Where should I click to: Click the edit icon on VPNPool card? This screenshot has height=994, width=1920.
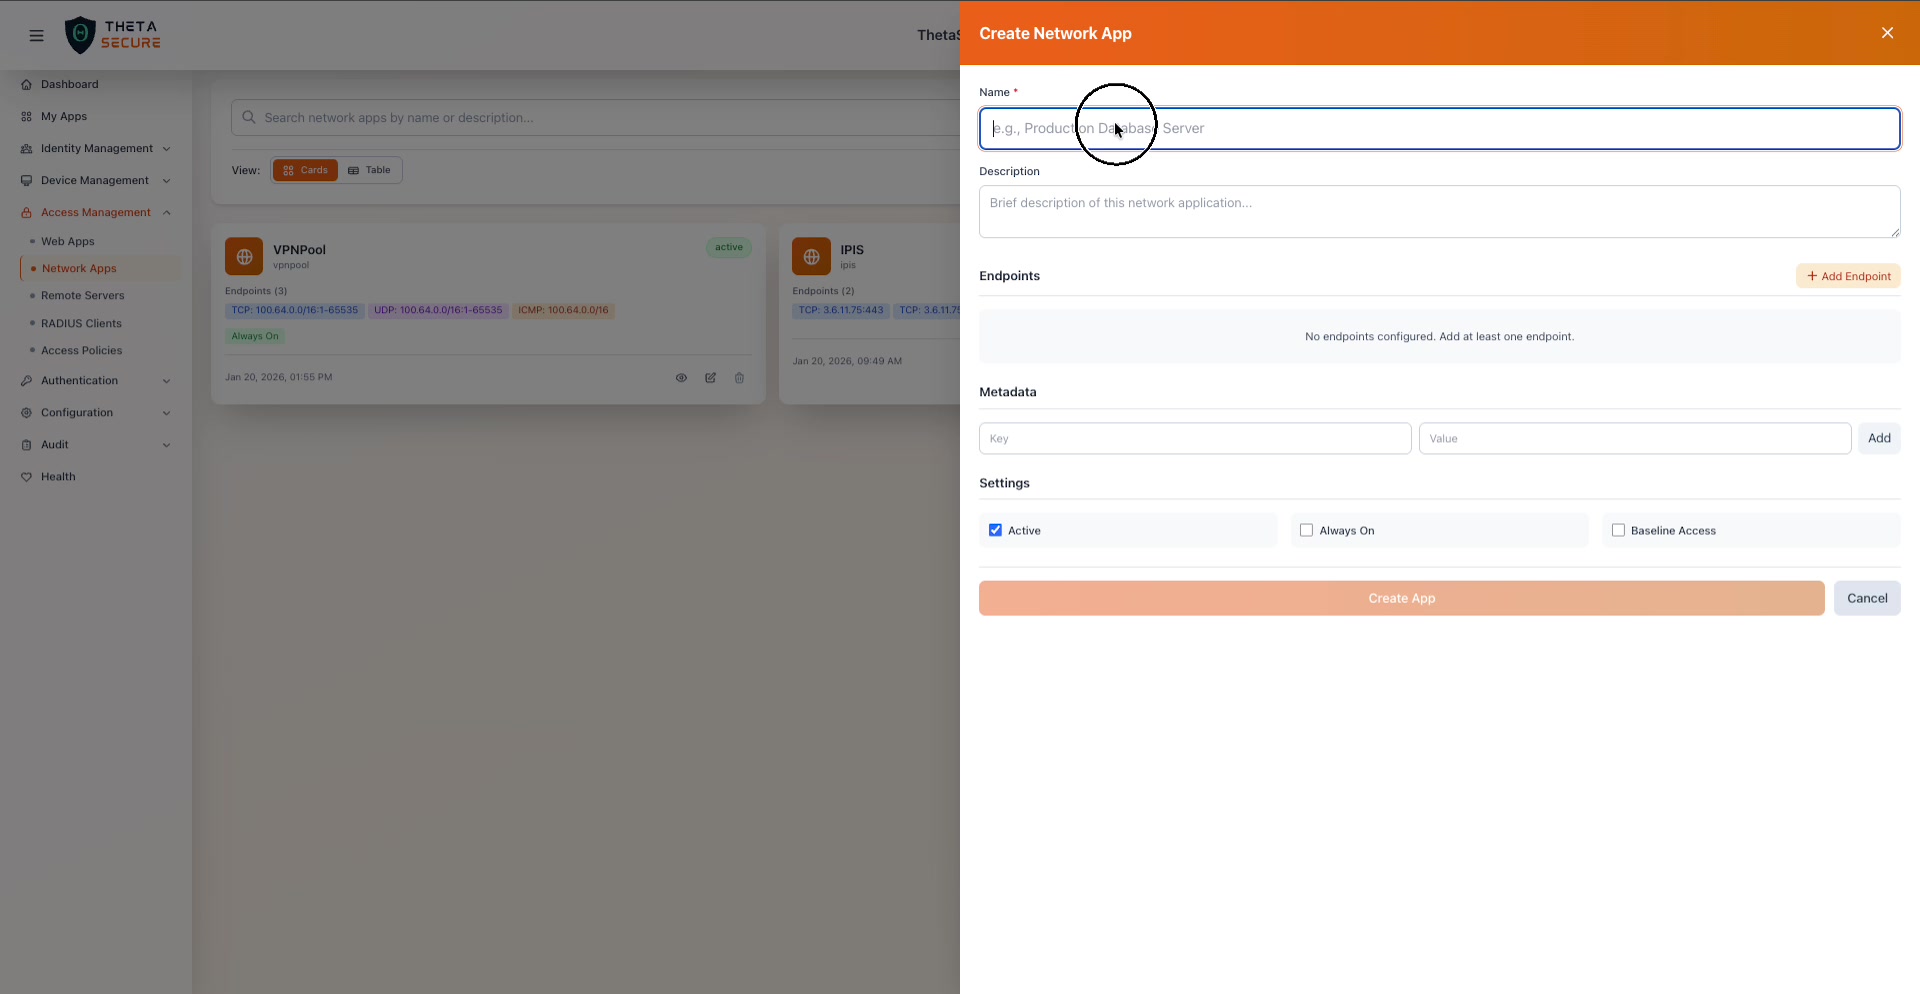pyautogui.click(x=710, y=378)
